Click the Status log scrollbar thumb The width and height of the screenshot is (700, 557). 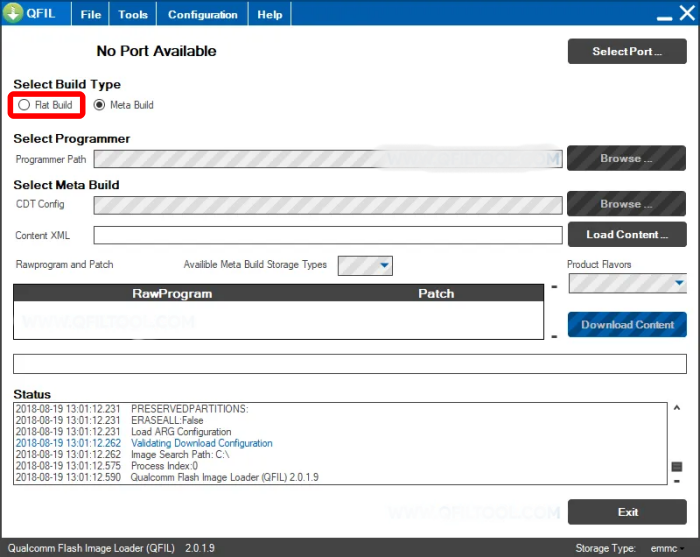(x=677, y=466)
